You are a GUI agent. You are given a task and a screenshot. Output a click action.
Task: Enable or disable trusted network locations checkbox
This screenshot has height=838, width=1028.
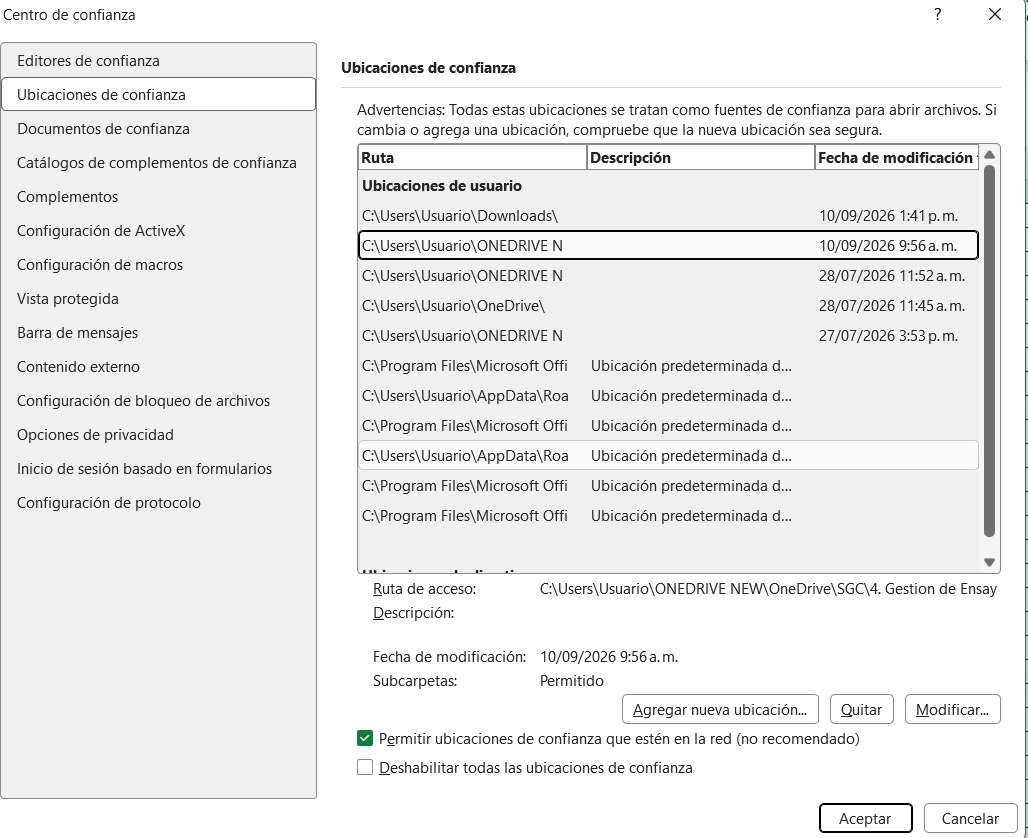coord(365,738)
